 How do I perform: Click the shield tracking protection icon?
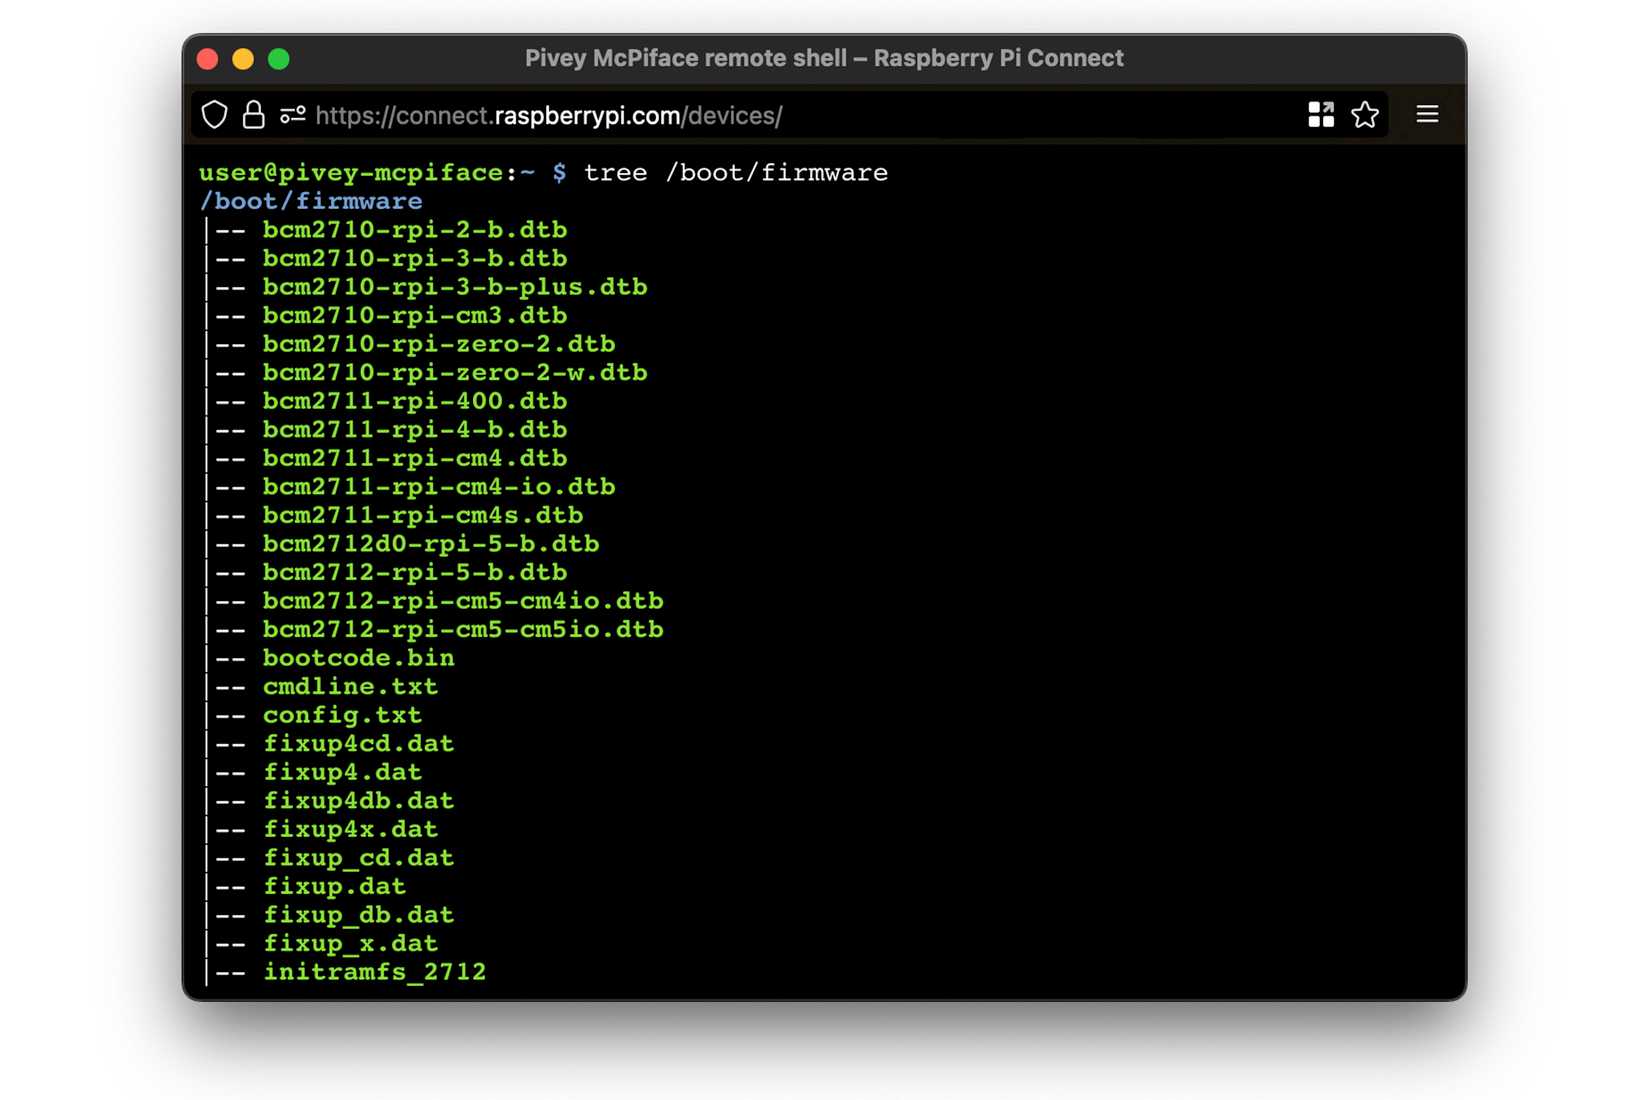tap(214, 115)
